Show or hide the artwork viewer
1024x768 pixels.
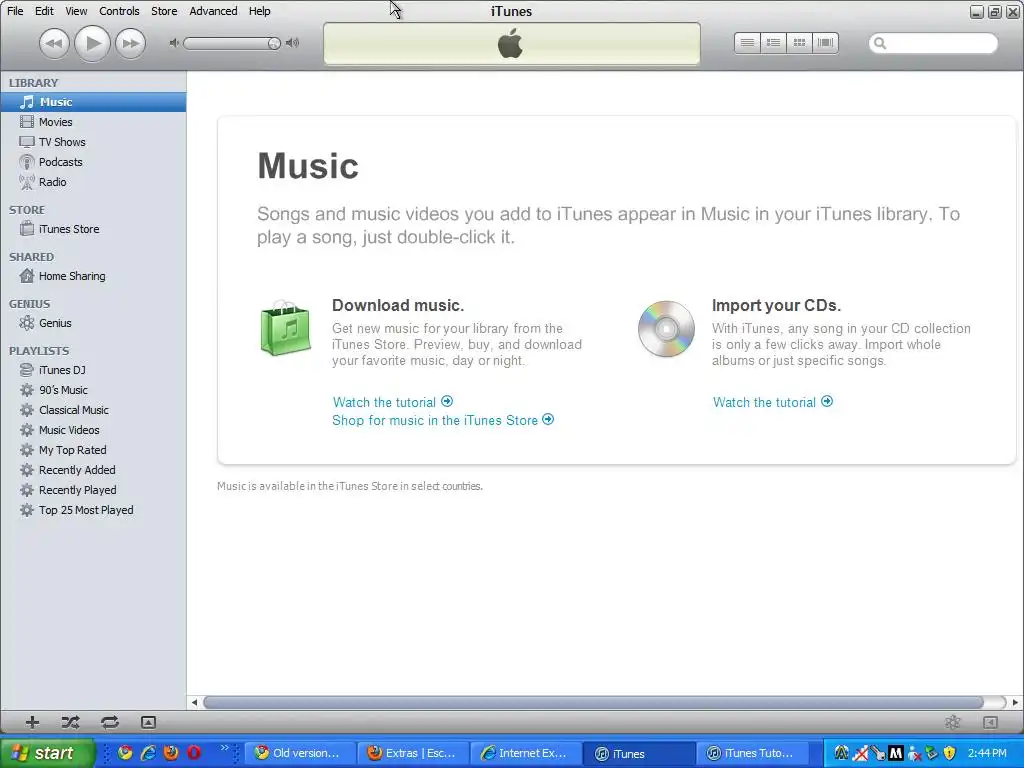click(x=148, y=722)
